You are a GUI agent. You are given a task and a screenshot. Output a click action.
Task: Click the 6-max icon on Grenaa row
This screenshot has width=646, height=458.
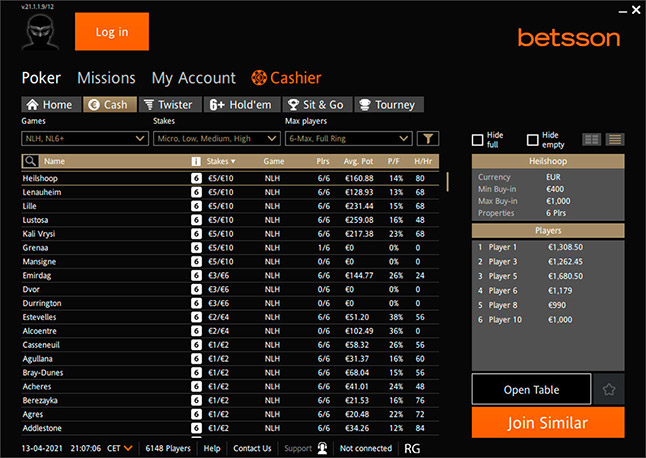[x=197, y=248]
